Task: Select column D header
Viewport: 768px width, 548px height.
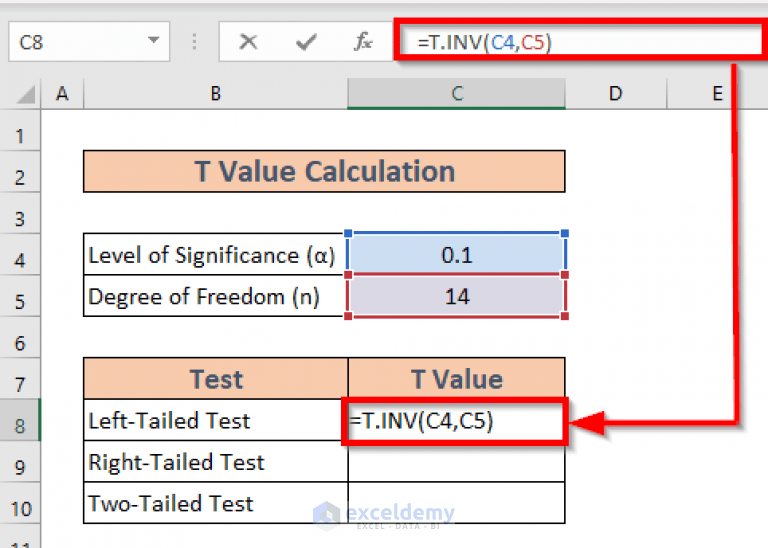Action: [616, 93]
